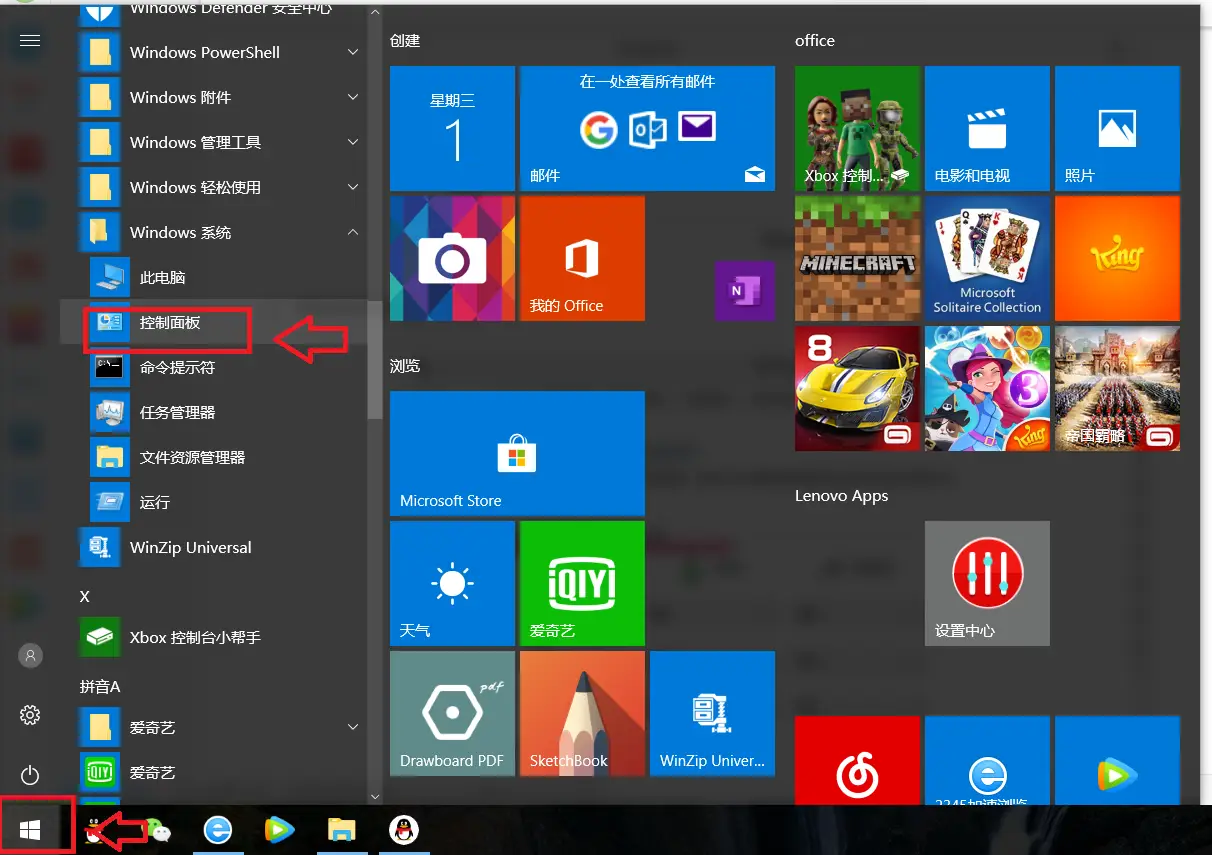The width and height of the screenshot is (1212, 855).
Task: Launch the SketchBook tile
Action: (x=582, y=713)
